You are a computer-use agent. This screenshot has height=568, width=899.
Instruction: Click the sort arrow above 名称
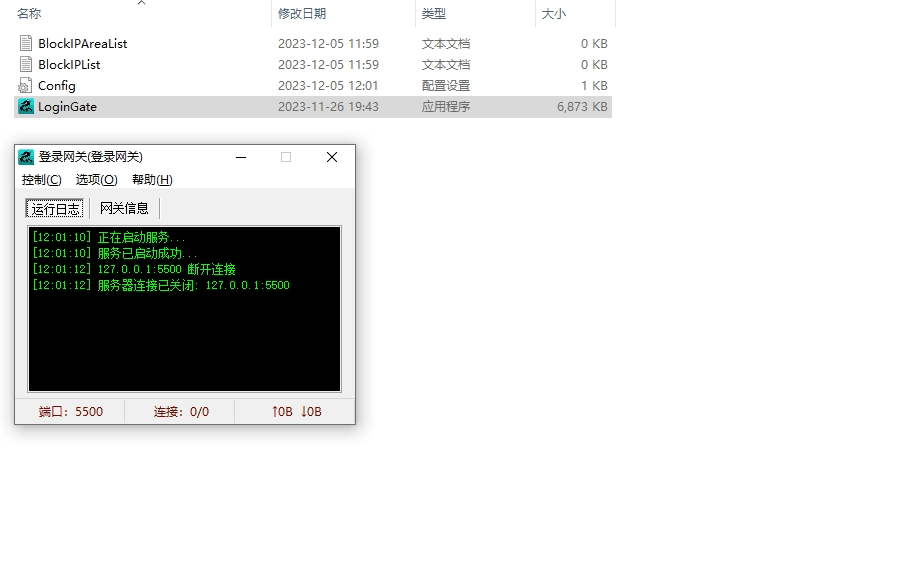[x=142, y=3]
